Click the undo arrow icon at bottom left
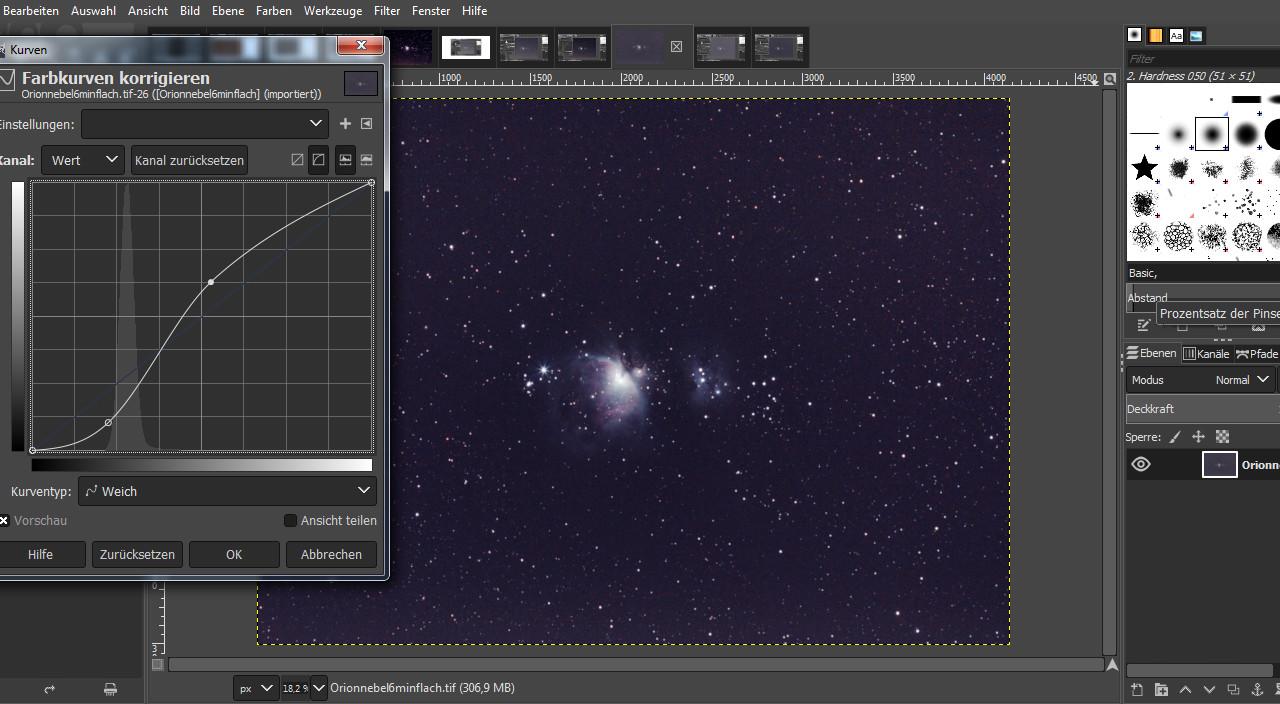This screenshot has width=1280, height=704. point(49,689)
